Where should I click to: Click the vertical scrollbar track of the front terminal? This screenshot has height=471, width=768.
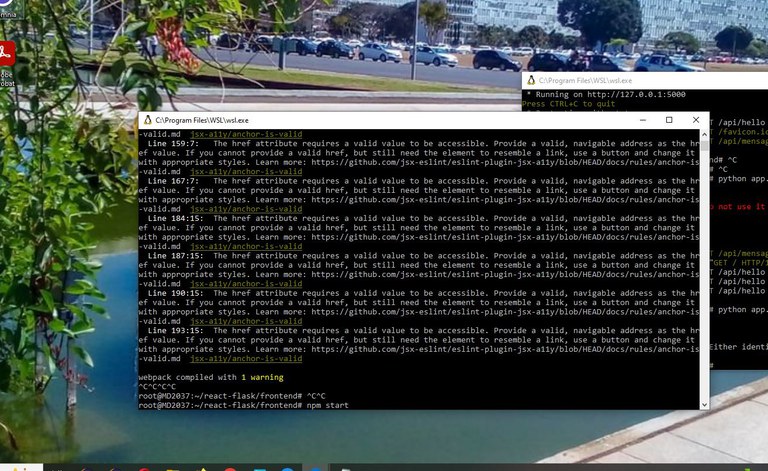tap(705, 300)
